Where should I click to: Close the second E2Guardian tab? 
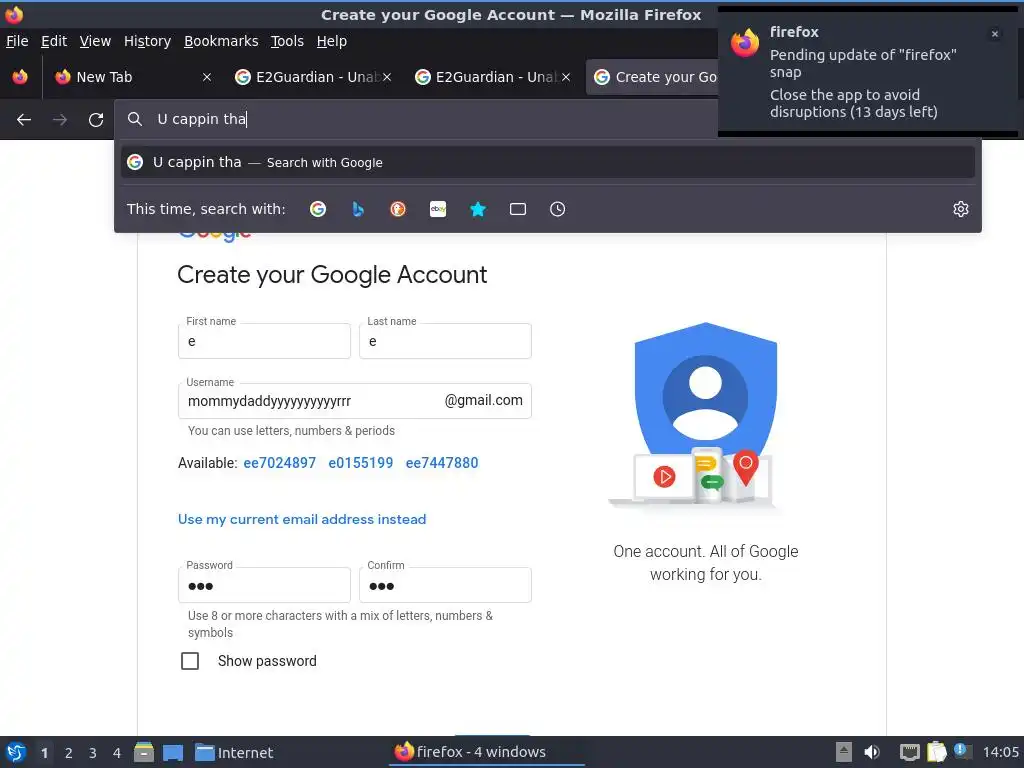click(566, 77)
